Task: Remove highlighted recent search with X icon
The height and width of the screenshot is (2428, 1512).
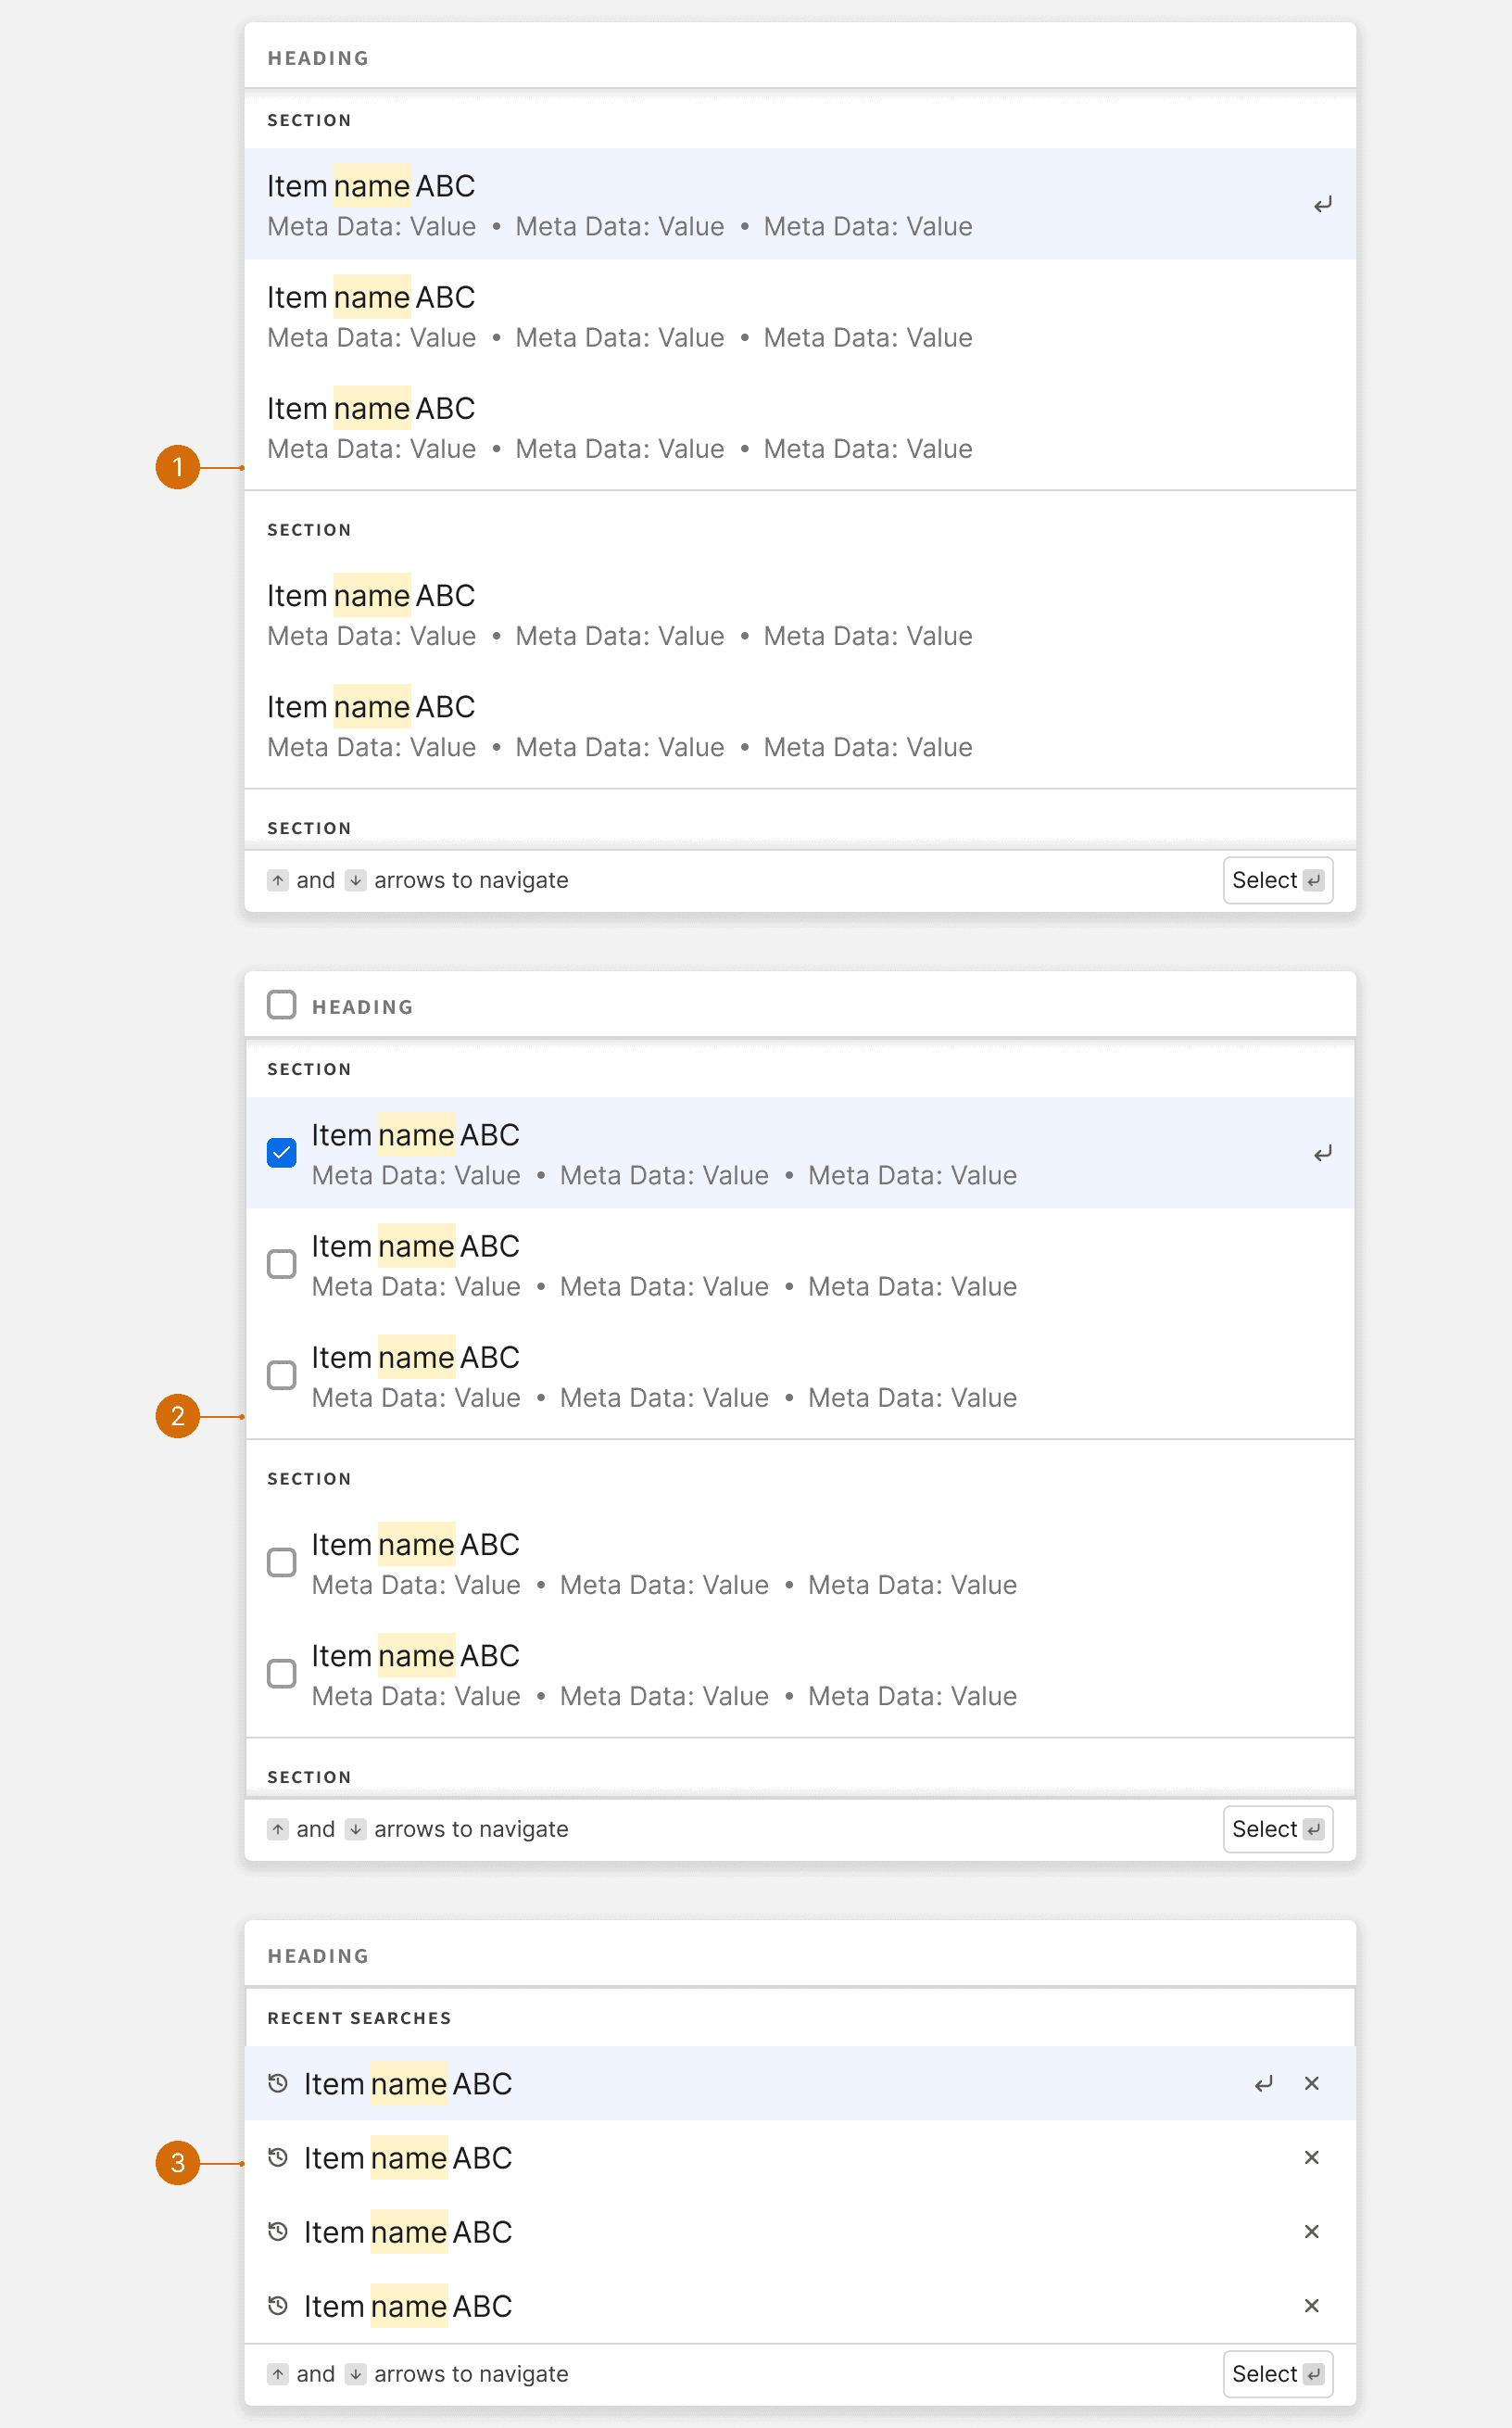Action: [x=1311, y=2083]
